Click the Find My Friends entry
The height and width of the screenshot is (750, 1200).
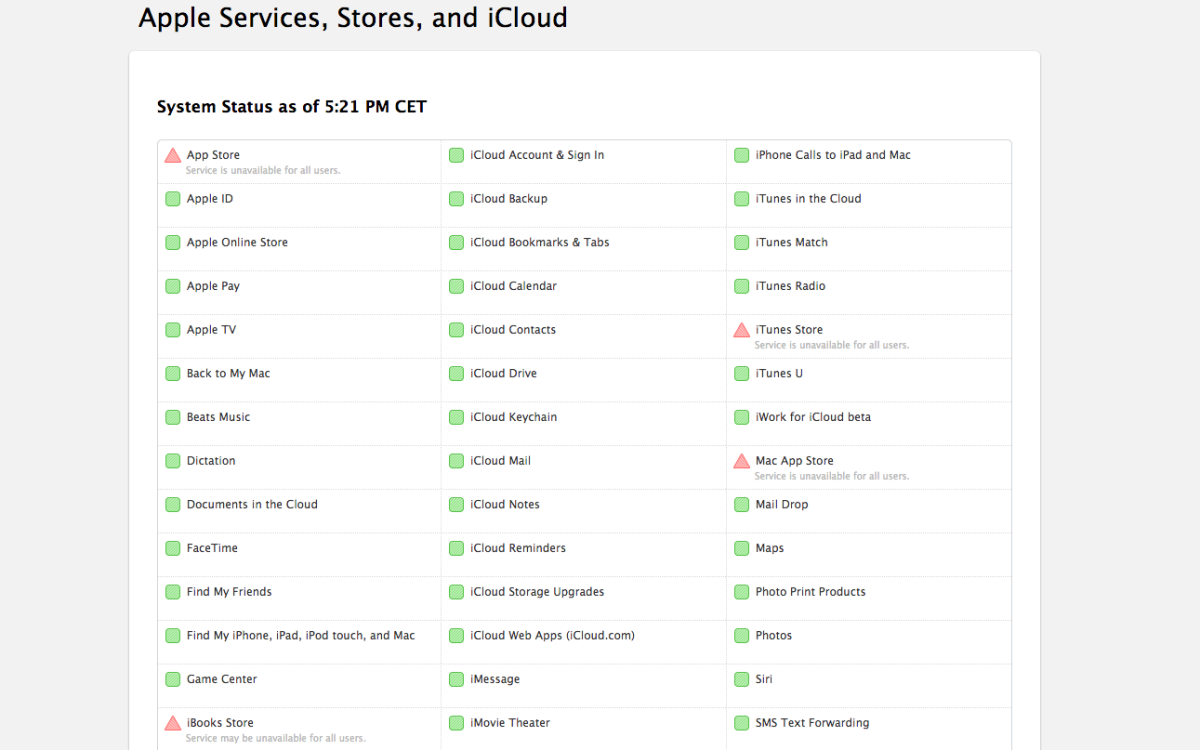pos(228,592)
